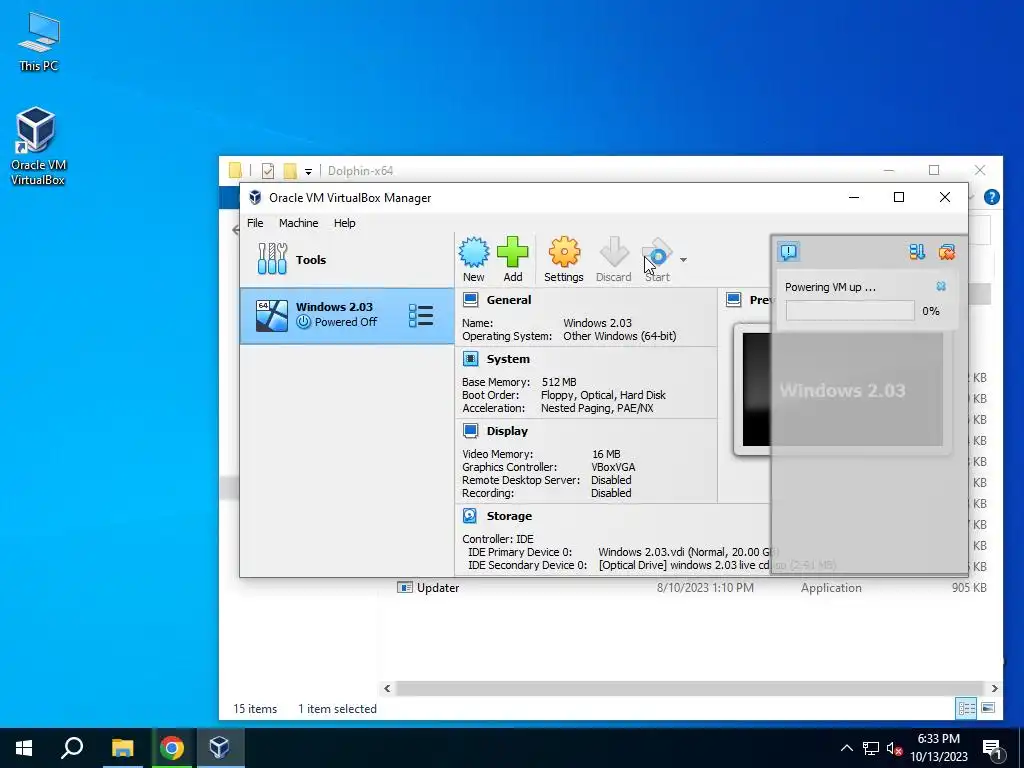Open the Start button dropdown arrow
Viewport: 1024px width, 768px height.
(x=683, y=260)
